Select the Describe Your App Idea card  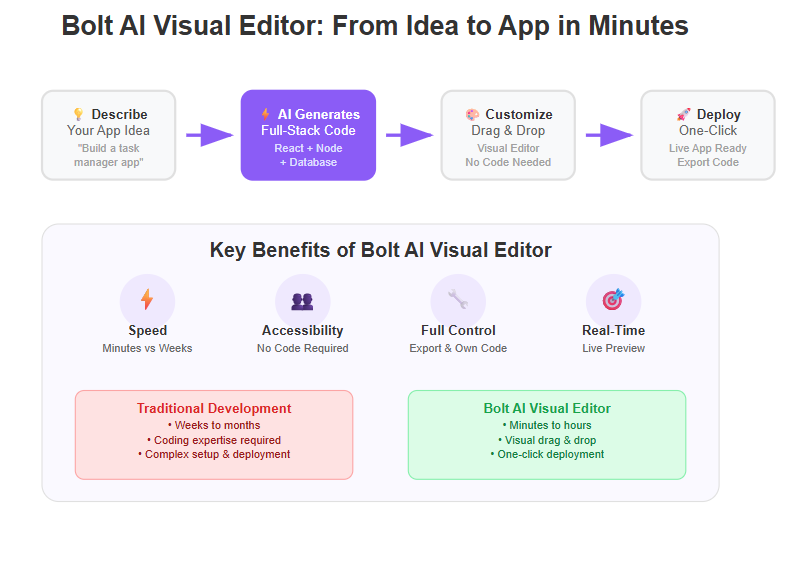pyautogui.click(x=109, y=135)
